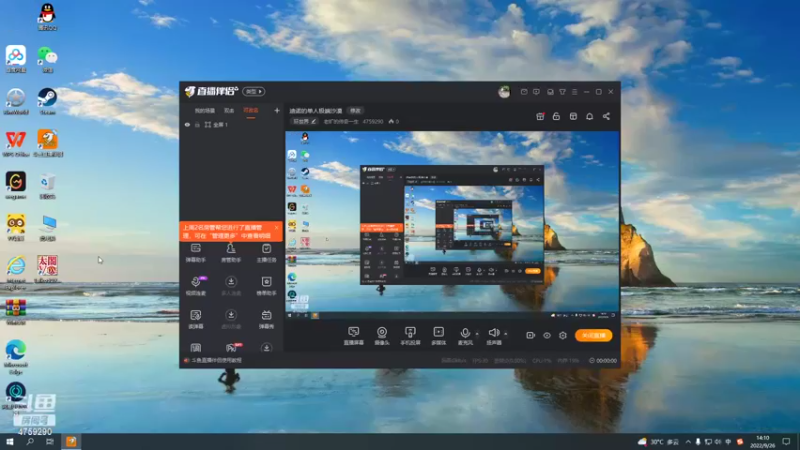Open the gift box icon with red dot
The image size is (800, 450).
[x=540, y=116]
